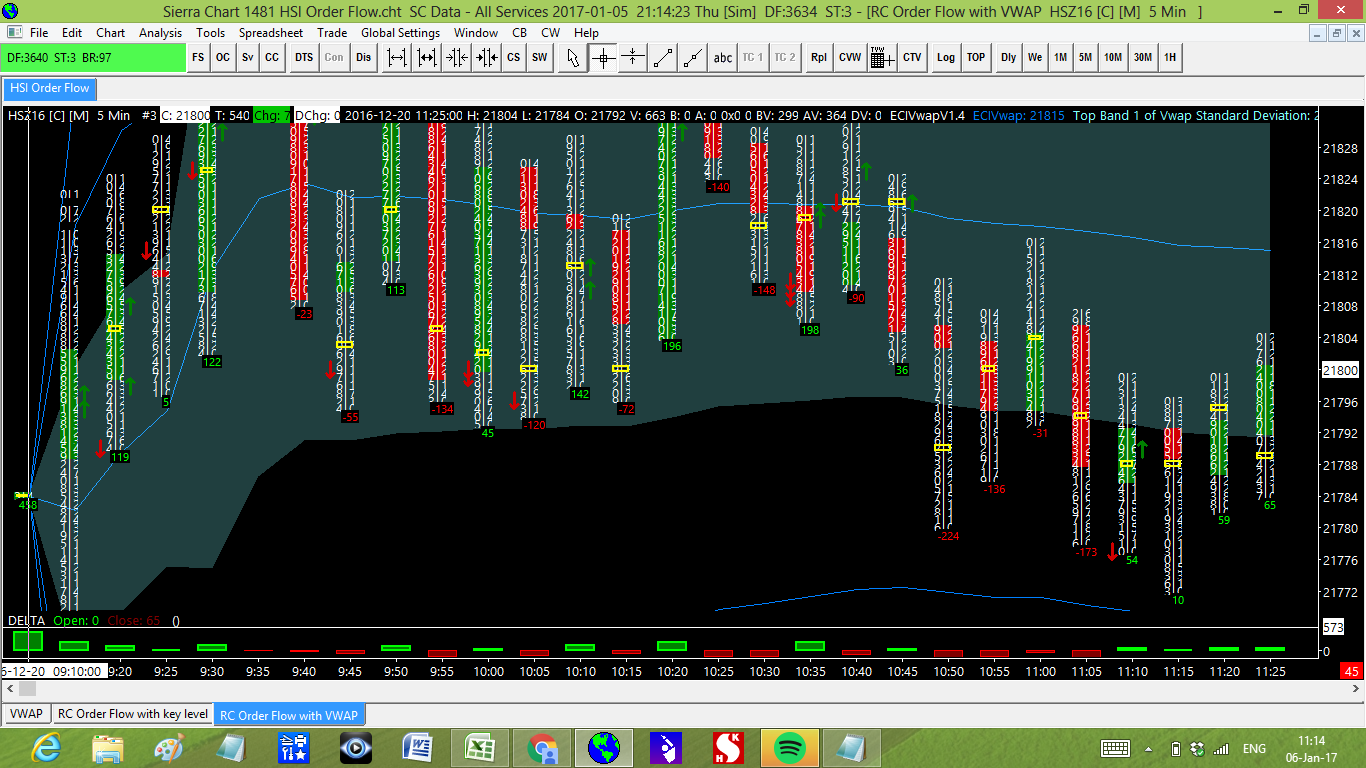Set chart timeframe to 10M
This screenshot has height=768, width=1366.
(1113, 58)
